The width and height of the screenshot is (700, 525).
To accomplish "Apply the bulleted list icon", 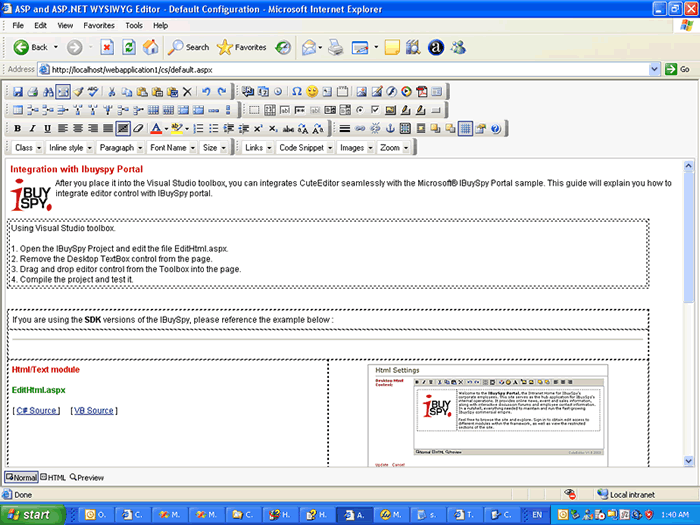I will 214,129.
